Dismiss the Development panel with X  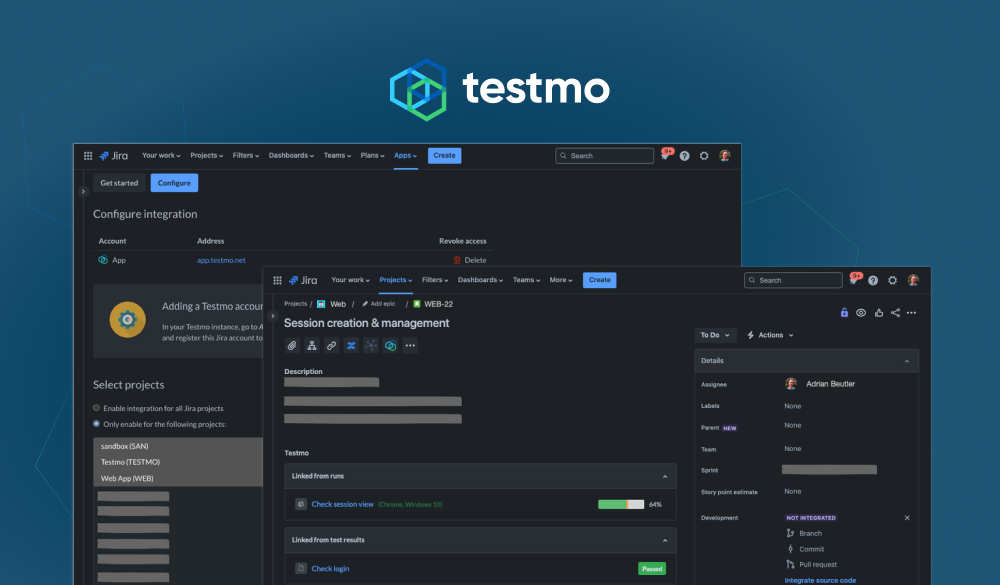pos(907,518)
